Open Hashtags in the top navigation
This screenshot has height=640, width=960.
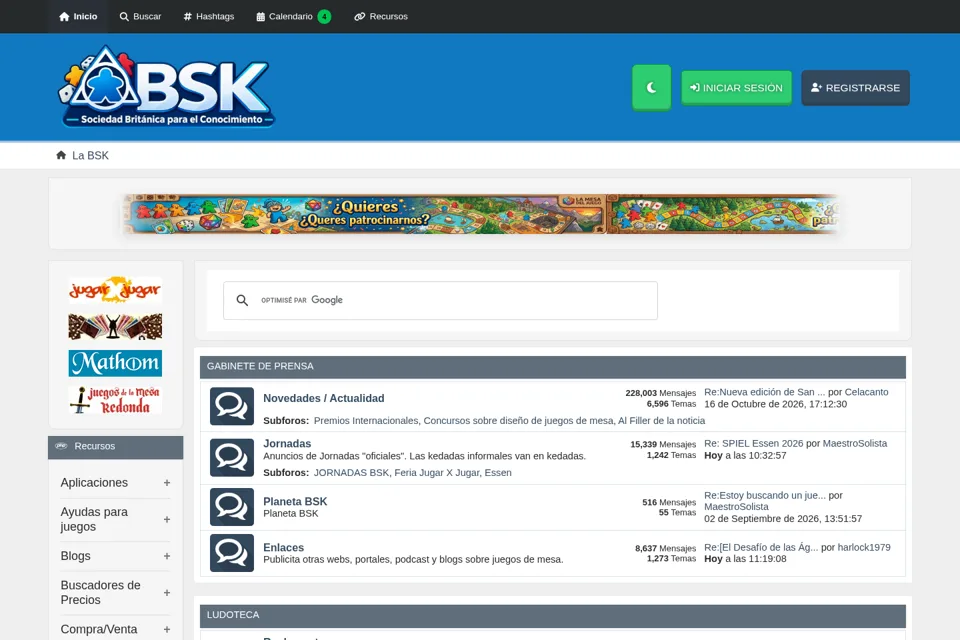click(x=209, y=17)
